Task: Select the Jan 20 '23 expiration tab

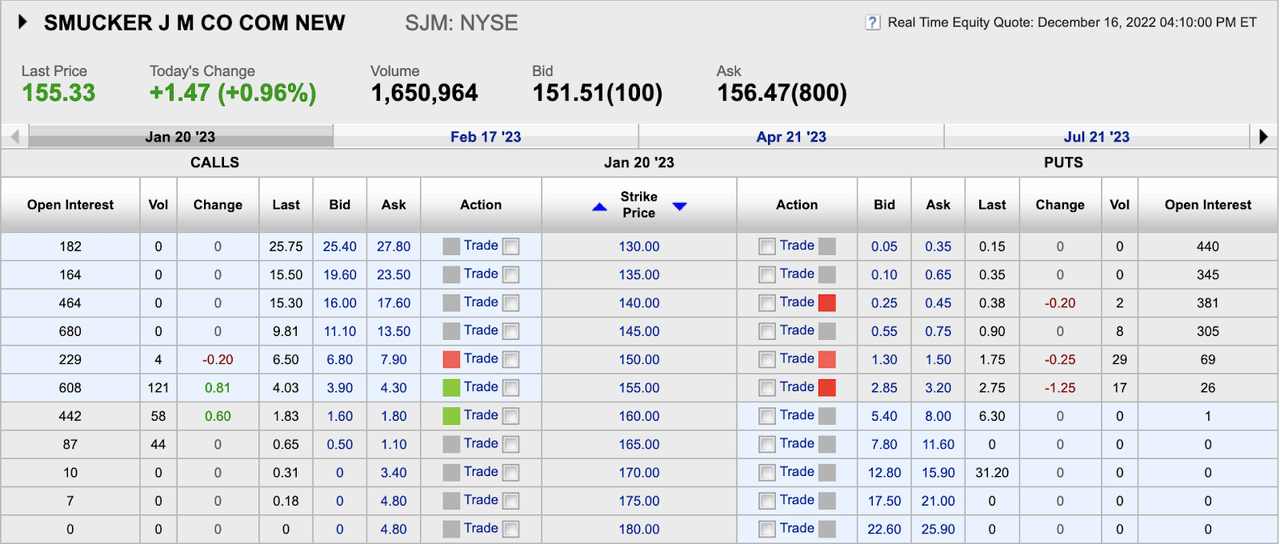Action: pyautogui.click(x=181, y=137)
